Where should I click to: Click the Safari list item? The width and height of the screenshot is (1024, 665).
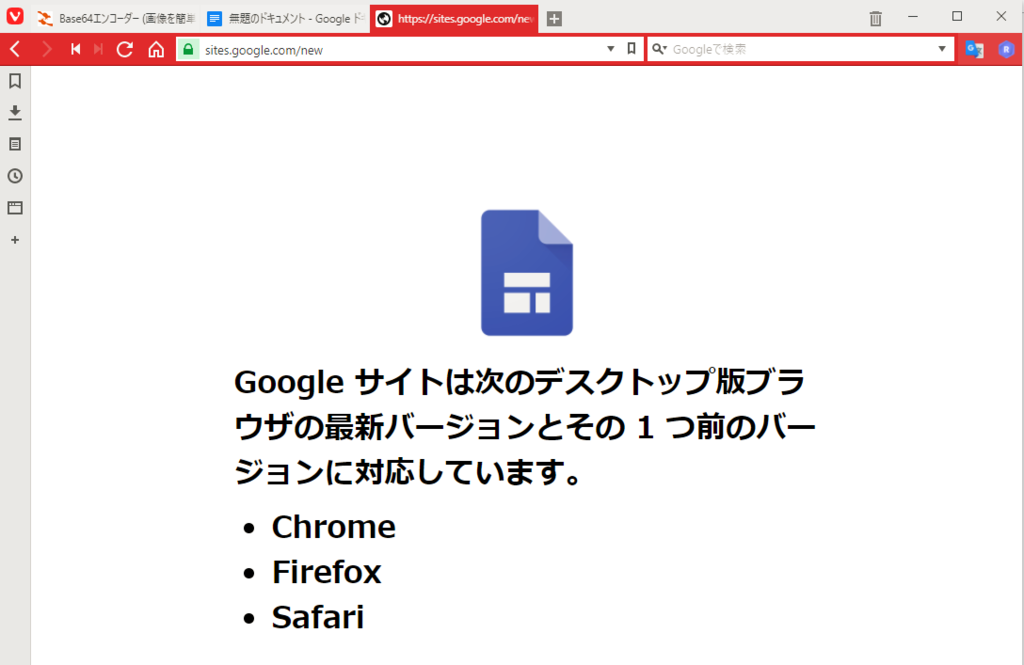tap(318, 617)
